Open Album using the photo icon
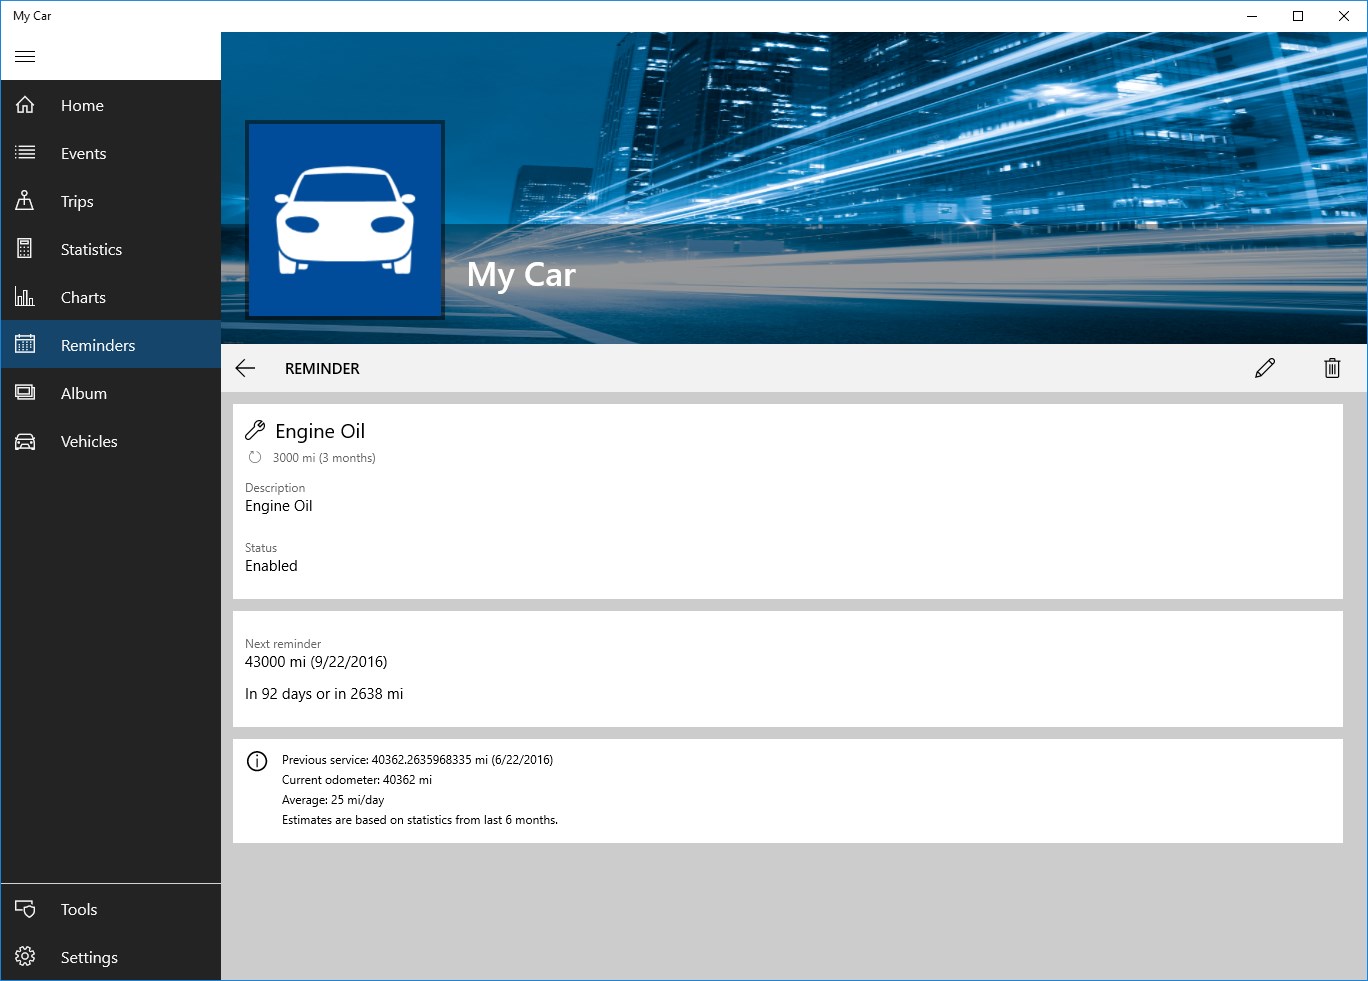This screenshot has height=981, width=1368. [25, 392]
